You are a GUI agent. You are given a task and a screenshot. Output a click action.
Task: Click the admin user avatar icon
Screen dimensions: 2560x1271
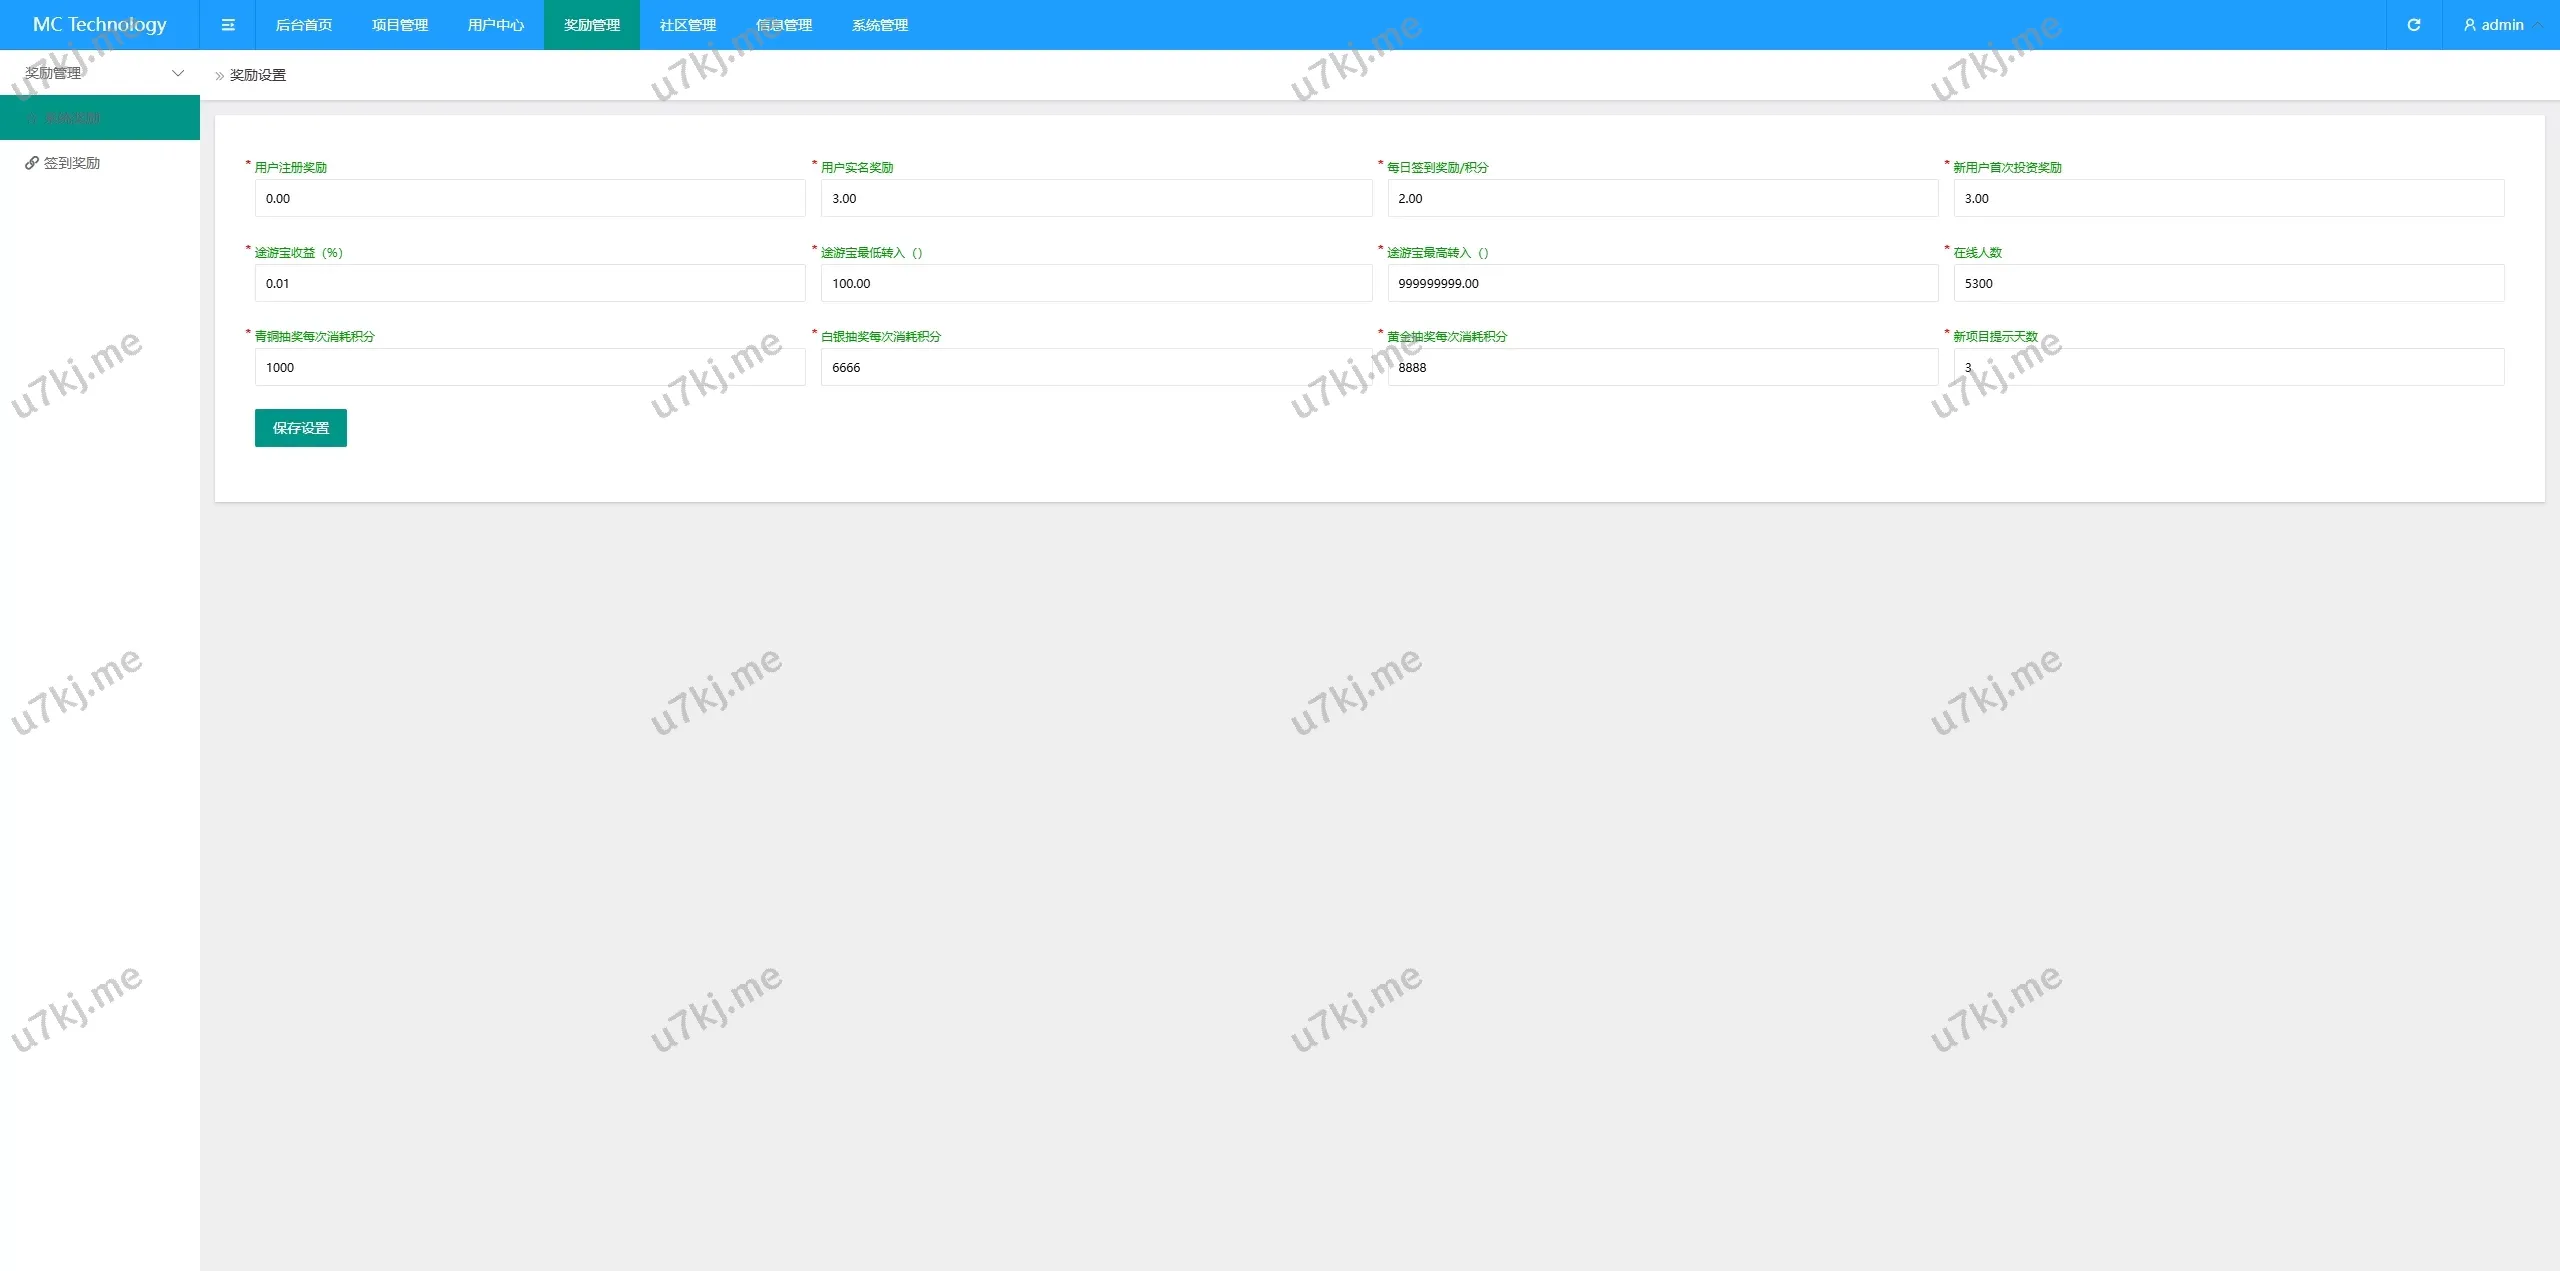click(2469, 25)
